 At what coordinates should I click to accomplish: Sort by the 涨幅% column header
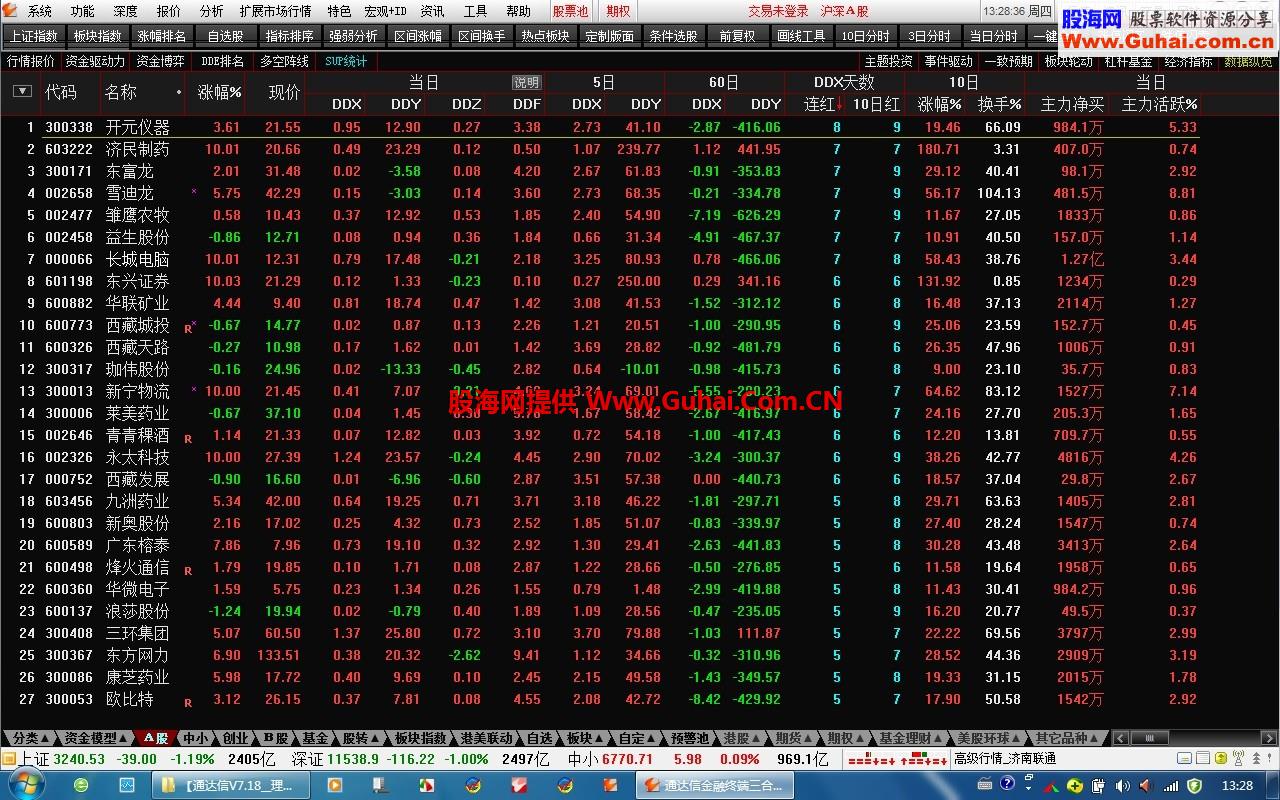pos(219,92)
